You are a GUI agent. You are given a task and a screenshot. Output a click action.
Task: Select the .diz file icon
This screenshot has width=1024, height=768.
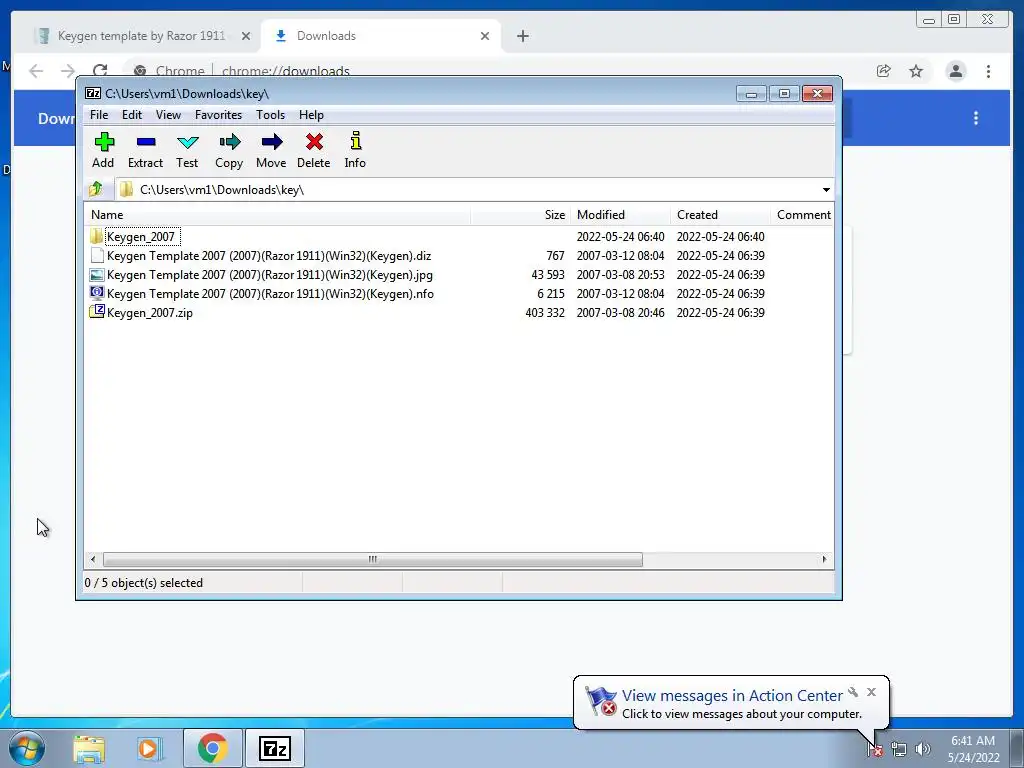pos(97,255)
